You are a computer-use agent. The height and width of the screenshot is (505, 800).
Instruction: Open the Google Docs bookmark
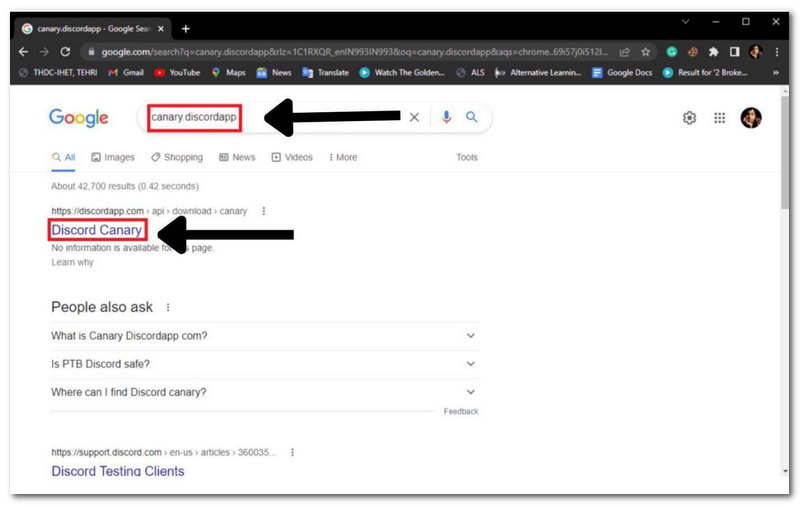pyautogui.click(x=622, y=72)
